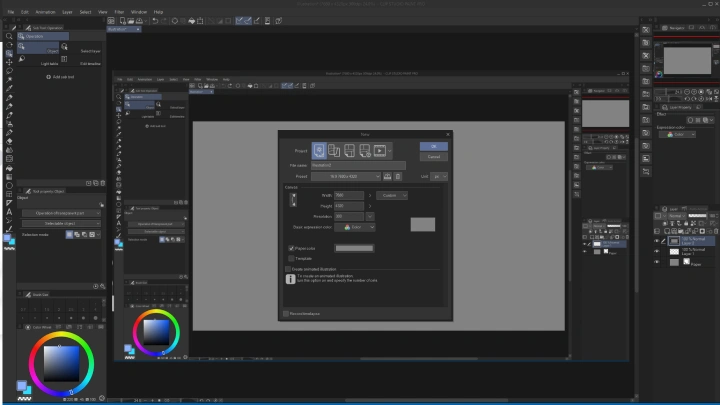Select the Auto select wand in outer palette
Image resolution: width=720 pixels, height=405 pixels.
[x=9, y=79]
